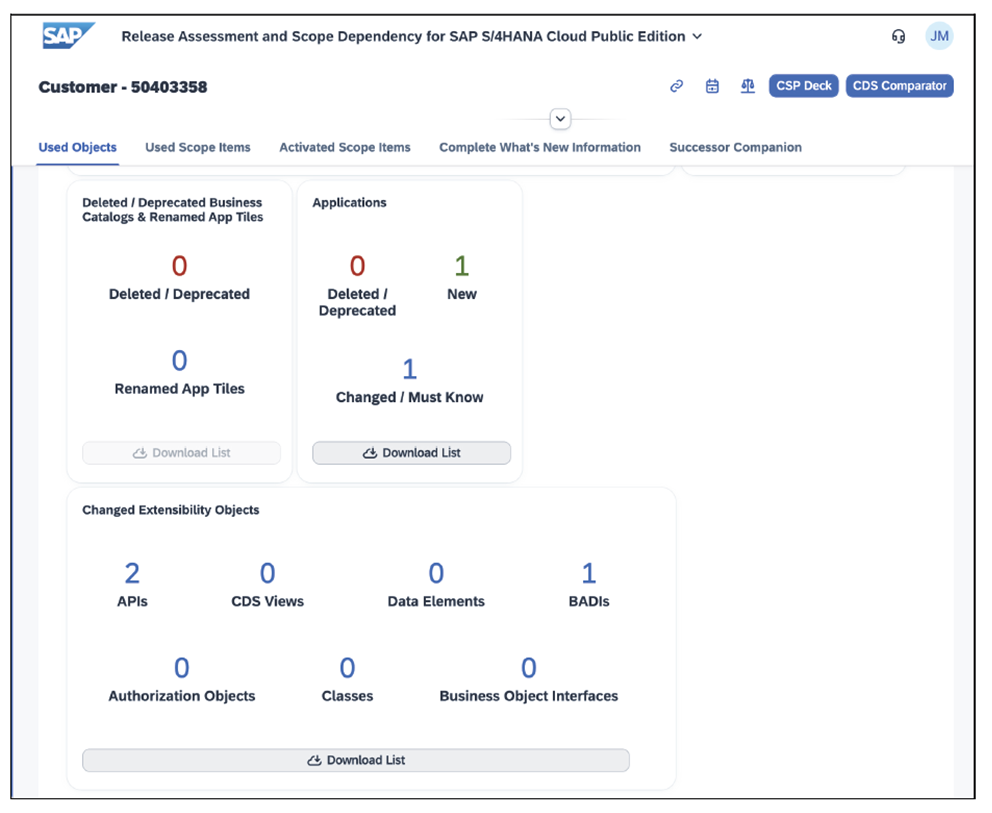The width and height of the screenshot is (992, 813).
Task: Switch to the Used Scope Items tab
Action: point(197,147)
